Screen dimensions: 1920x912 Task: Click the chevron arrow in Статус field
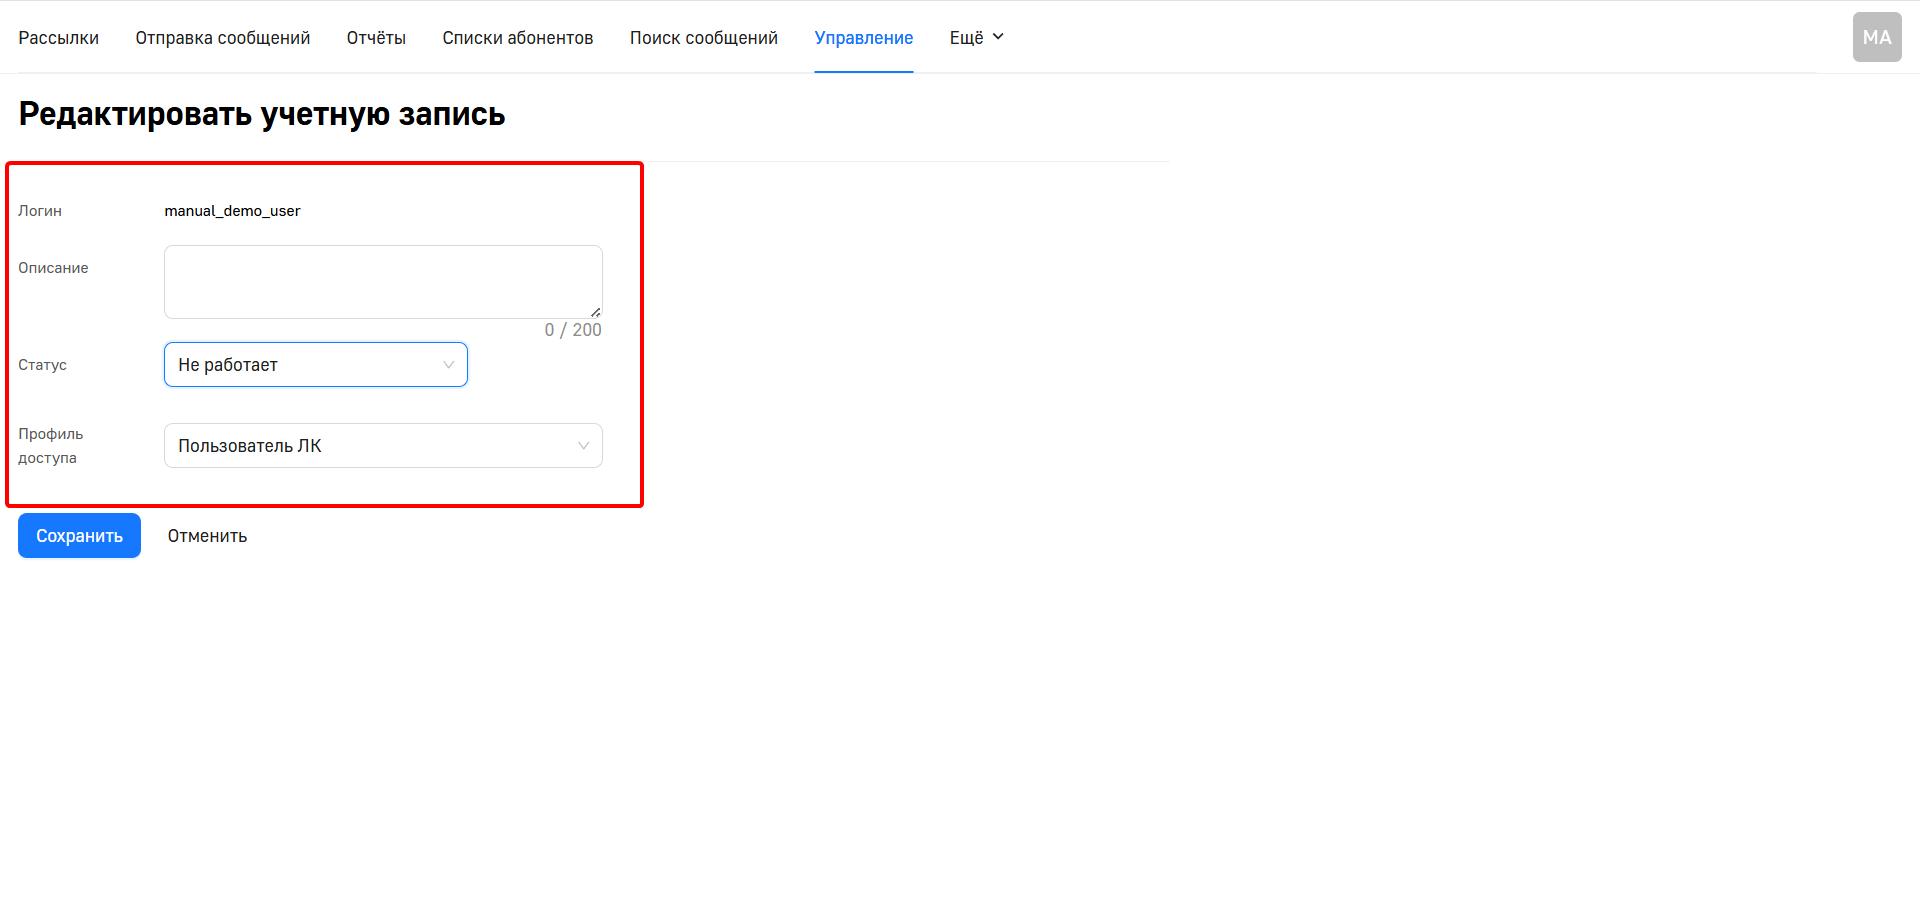448,365
